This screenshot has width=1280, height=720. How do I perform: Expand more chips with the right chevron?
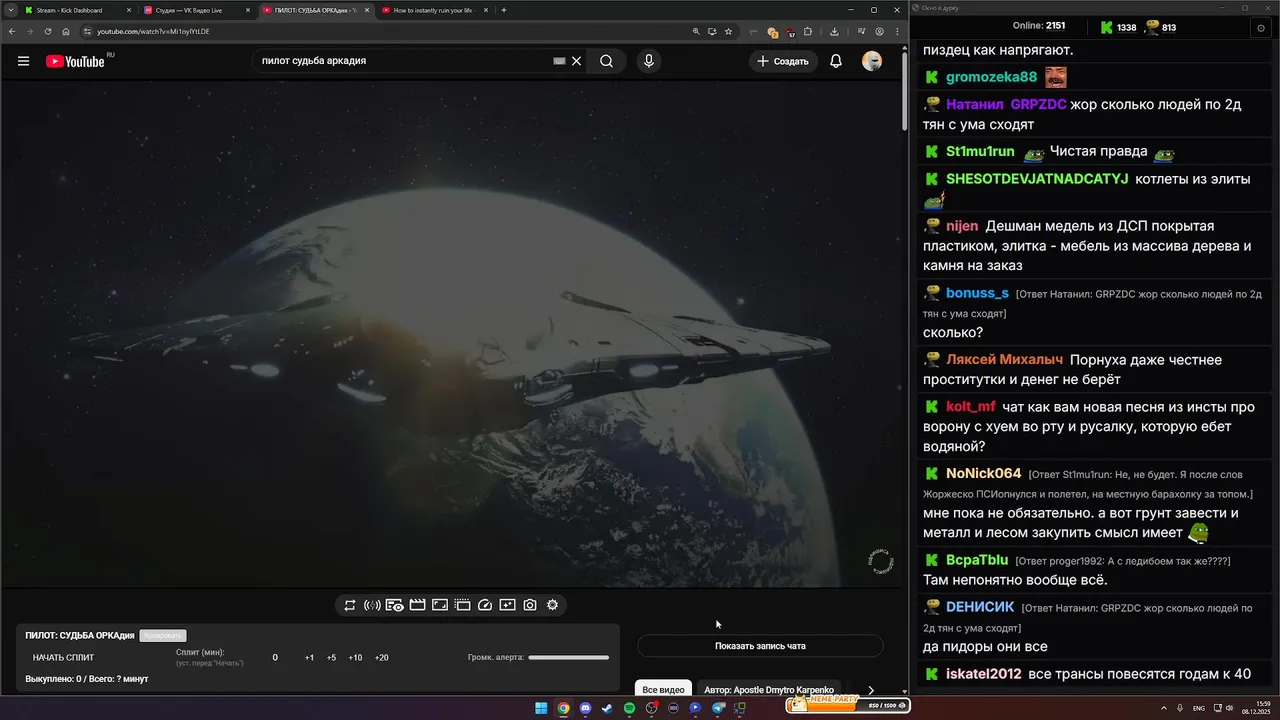(871, 690)
